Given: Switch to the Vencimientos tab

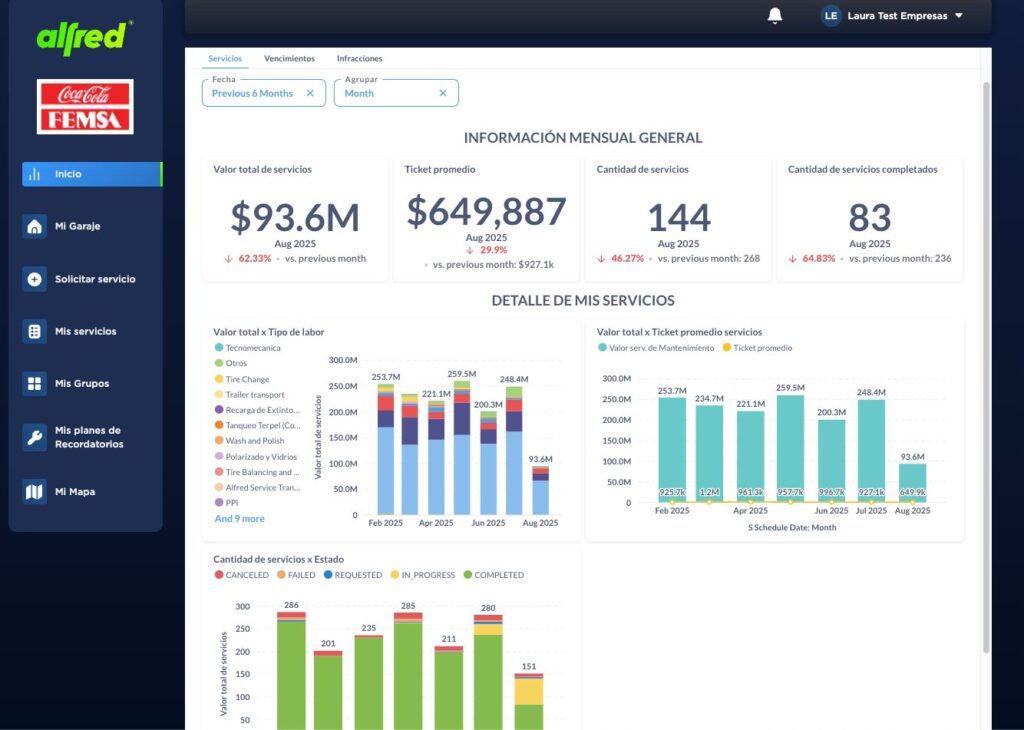Looking at the screenshot, I should [289, 59].
